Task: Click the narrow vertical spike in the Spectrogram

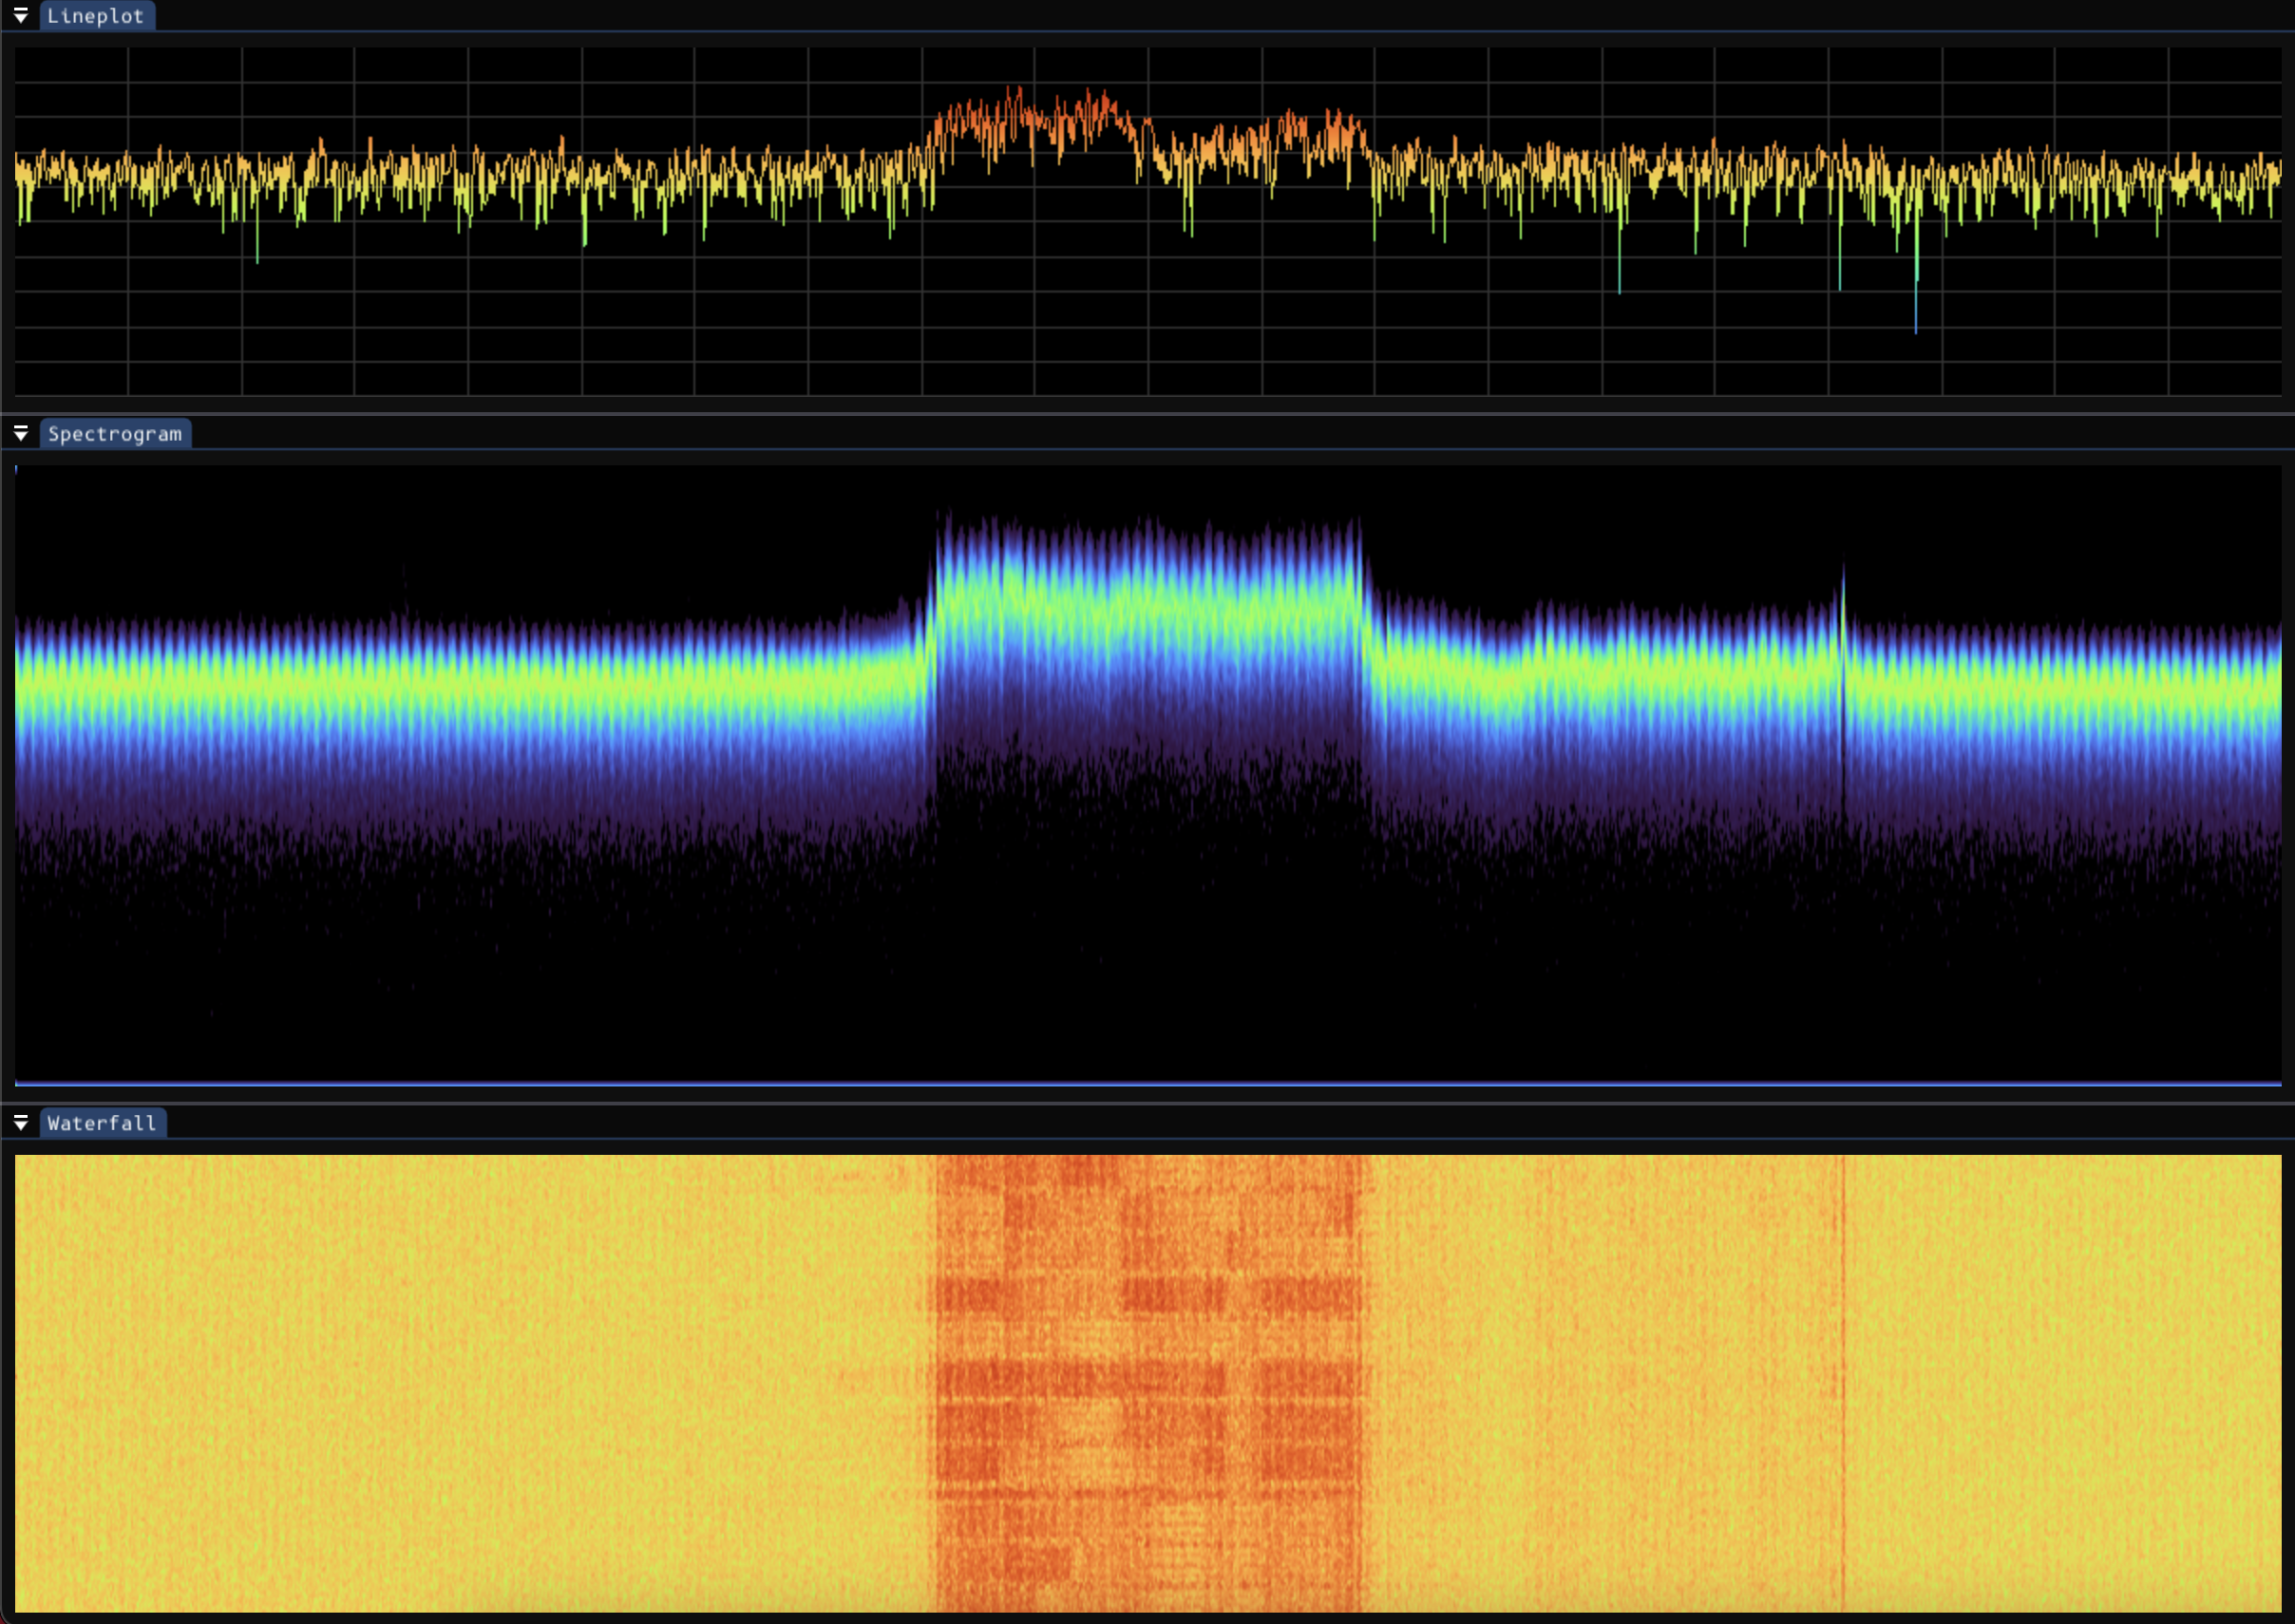Action: (x=1843, y=600)
